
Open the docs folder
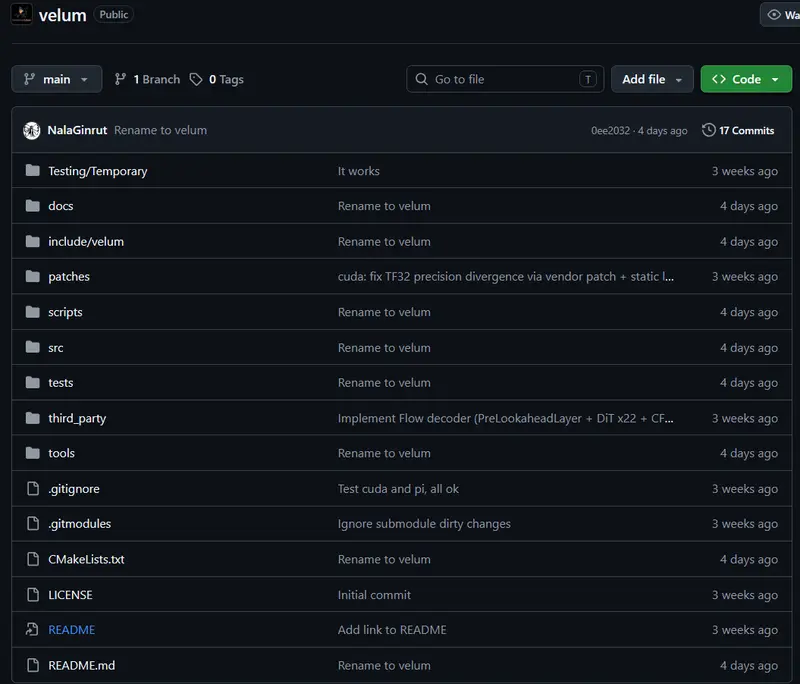tap(61, 206)
